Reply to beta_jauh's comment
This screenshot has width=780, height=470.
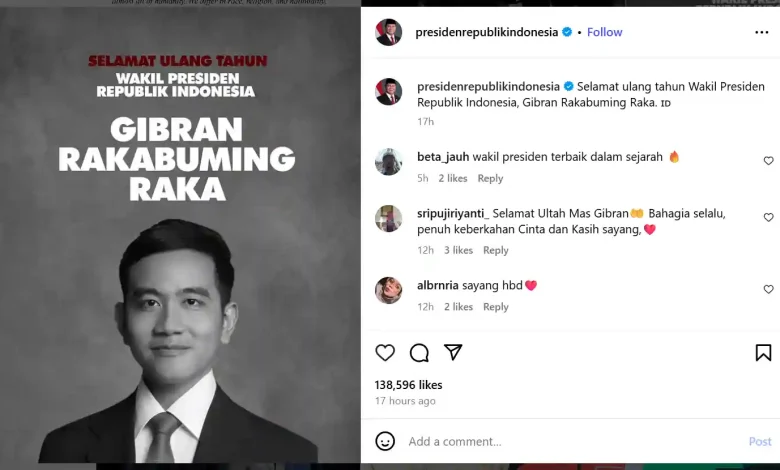tap(490, 178)
